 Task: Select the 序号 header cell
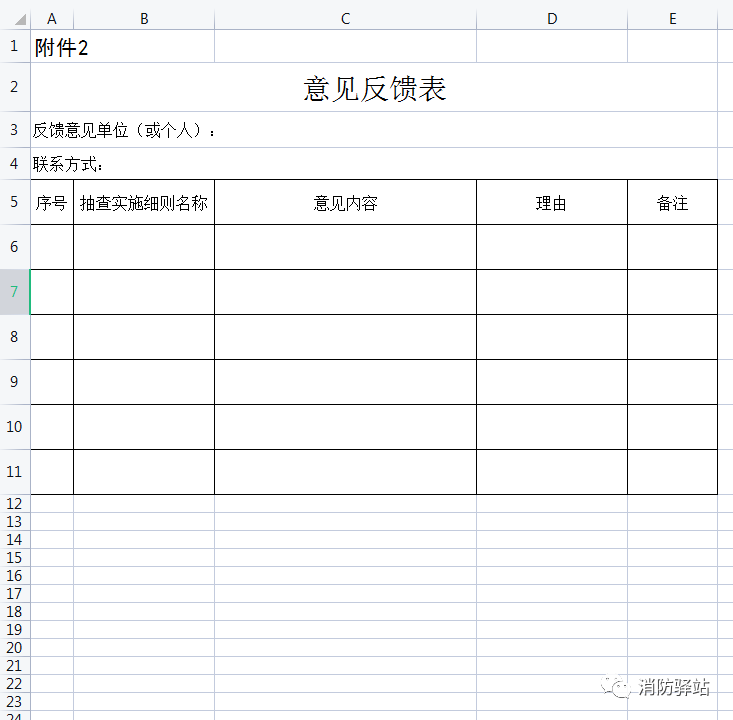(x=51, y=203)
